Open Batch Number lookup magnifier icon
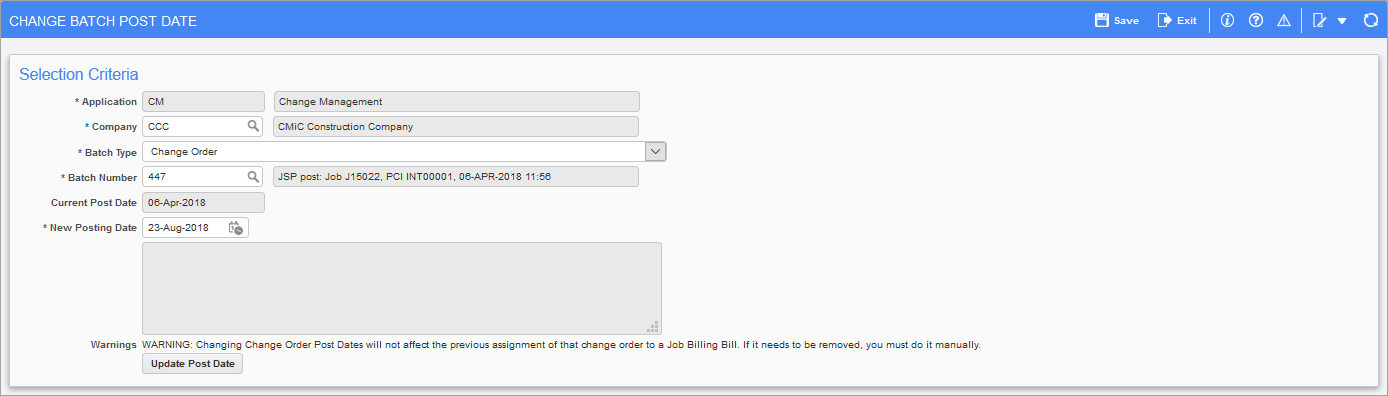 [254, 177]
